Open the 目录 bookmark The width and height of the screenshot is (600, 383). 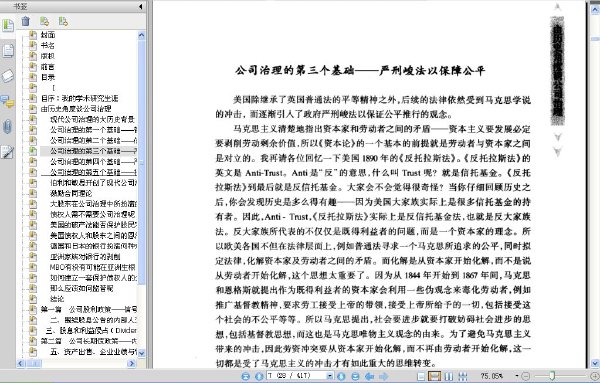tap(48, 77)
